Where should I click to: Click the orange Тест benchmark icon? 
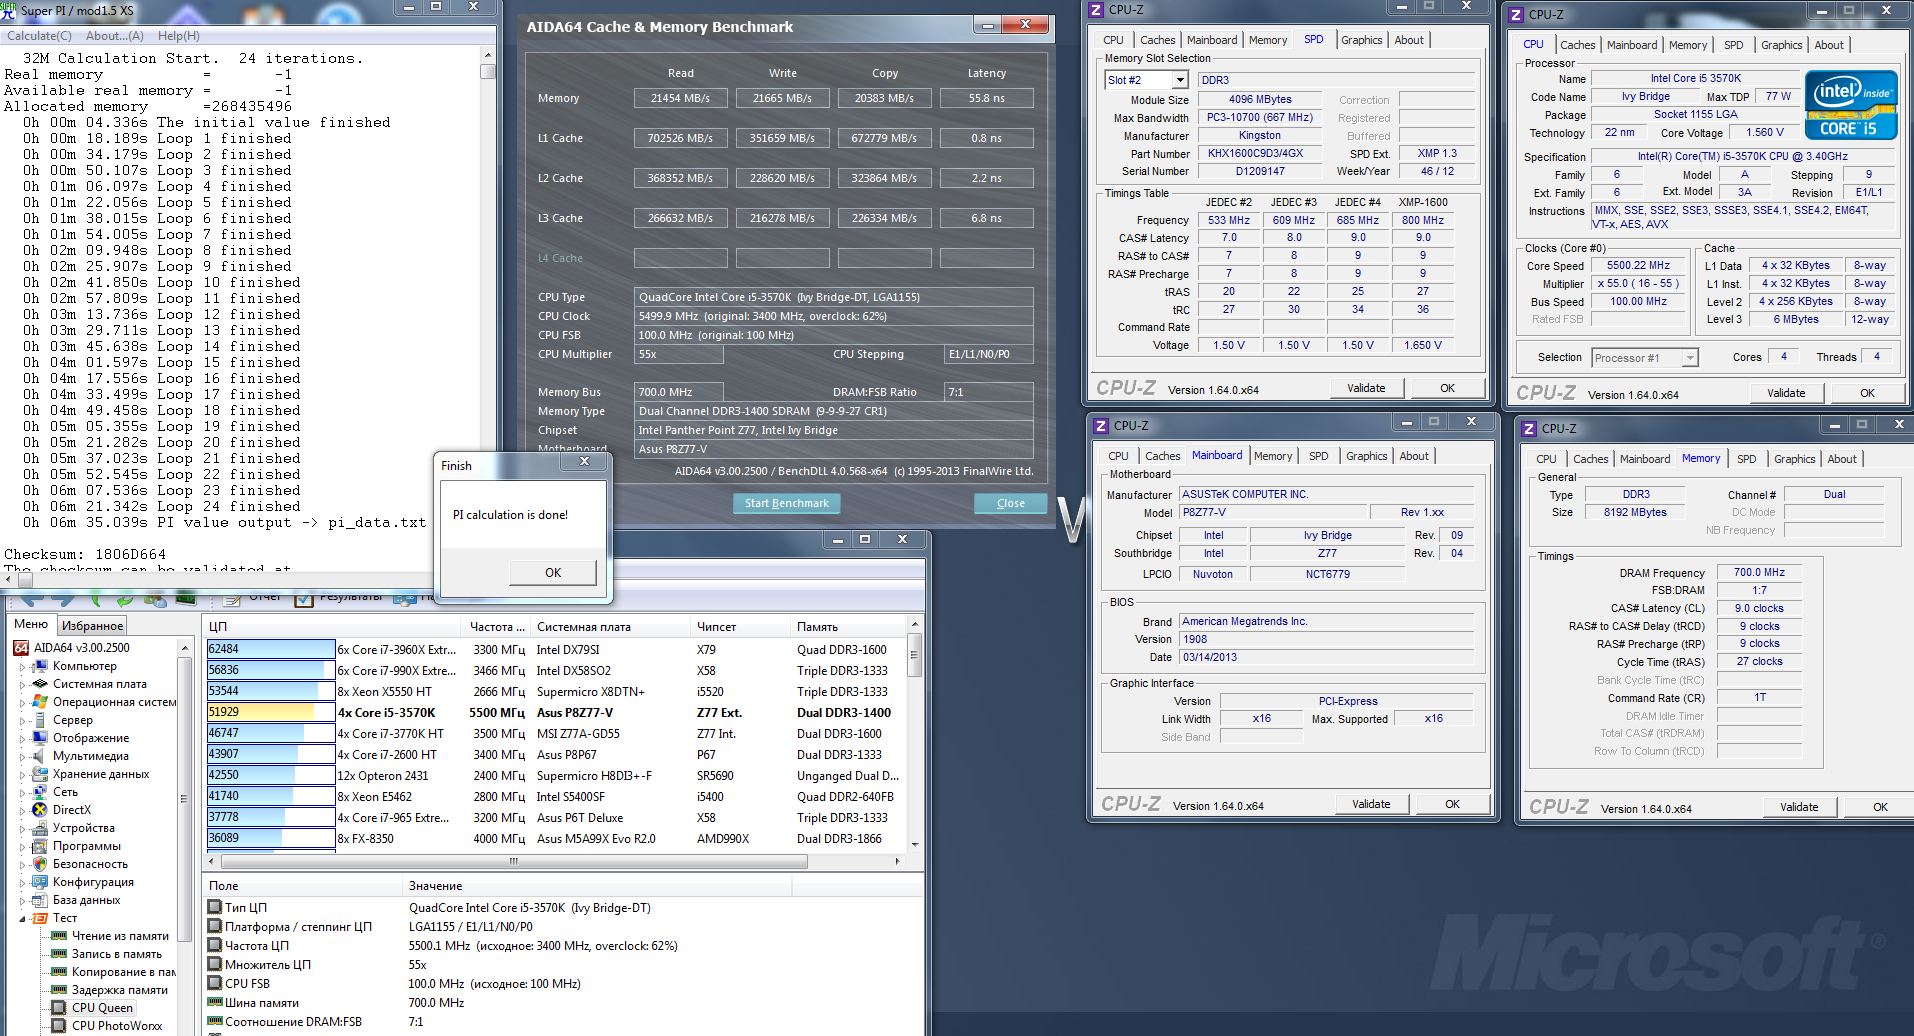(x=40, y=918)
